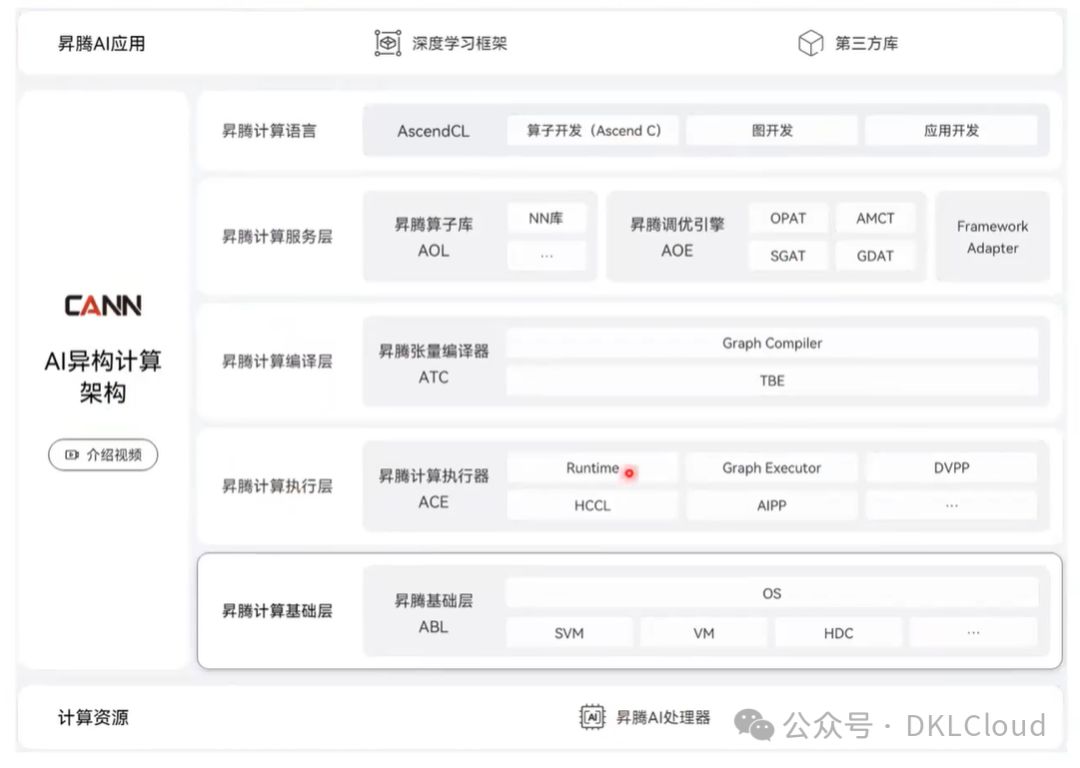Click the OPAT tuning tool box
The width and height of the screenshot is (1080, 768).
coord(788,218)
